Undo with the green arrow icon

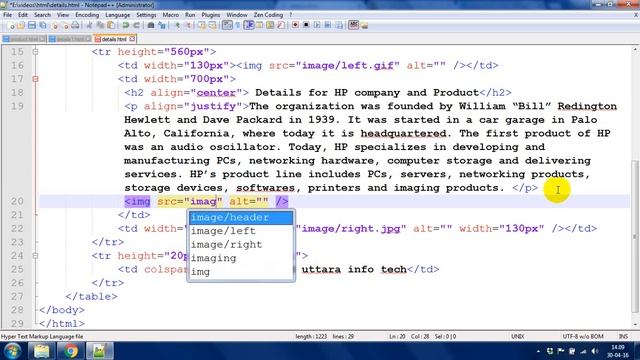pyautogui.click(x=126, y=25)
